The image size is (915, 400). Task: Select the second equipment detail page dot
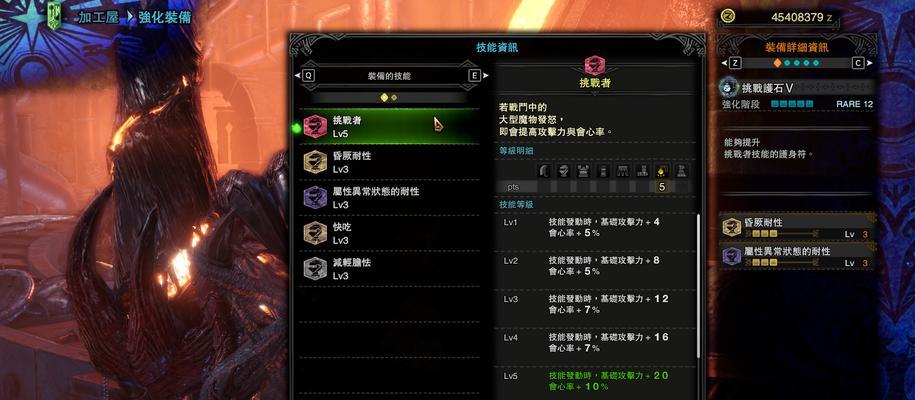tap(787, 63)
